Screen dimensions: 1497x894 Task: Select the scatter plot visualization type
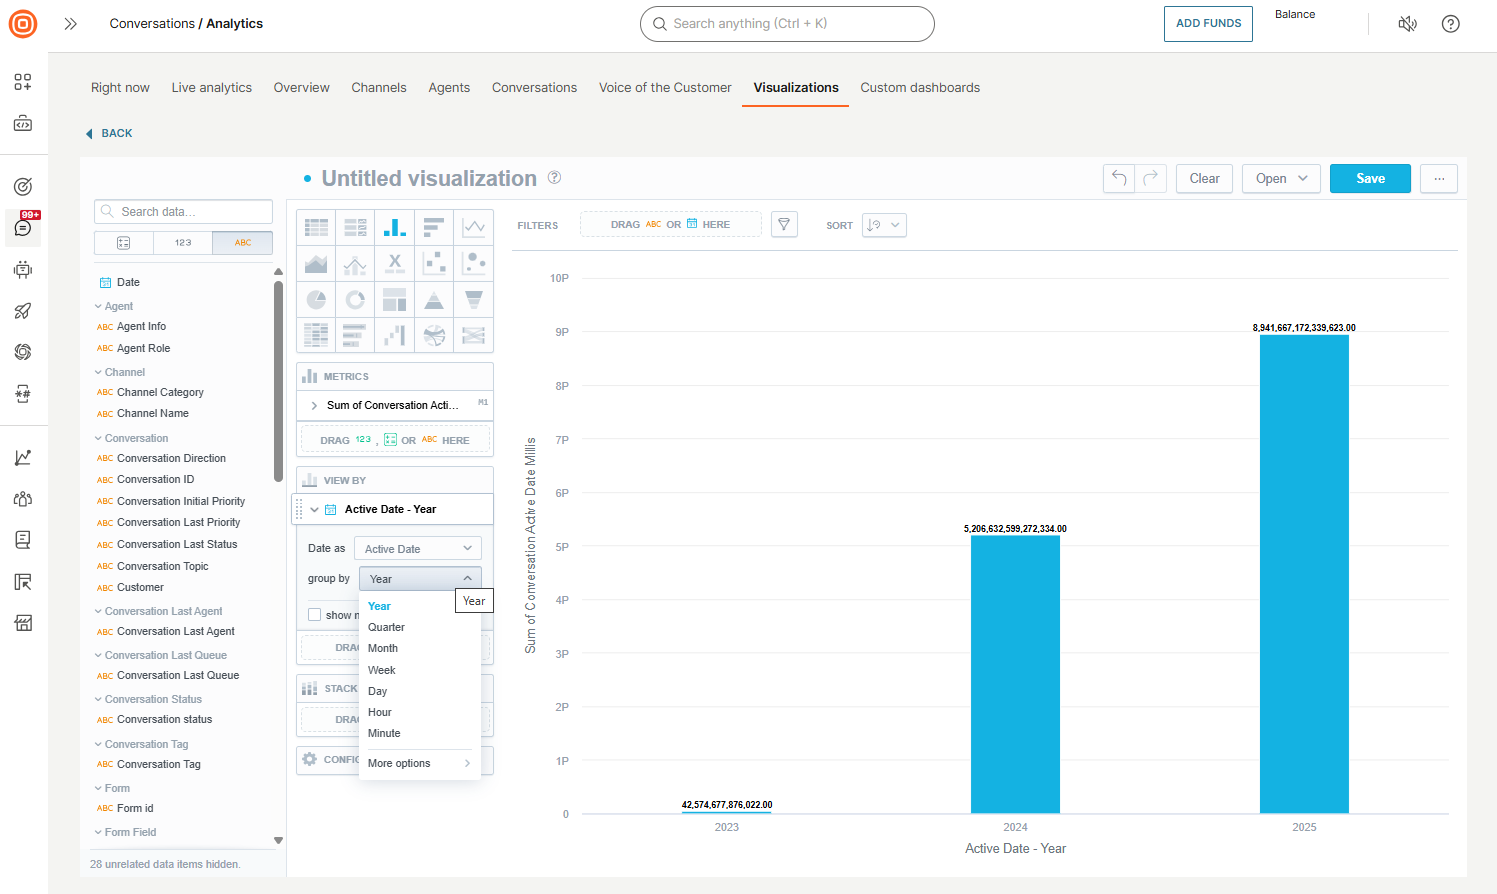click(x=434, y=263)
